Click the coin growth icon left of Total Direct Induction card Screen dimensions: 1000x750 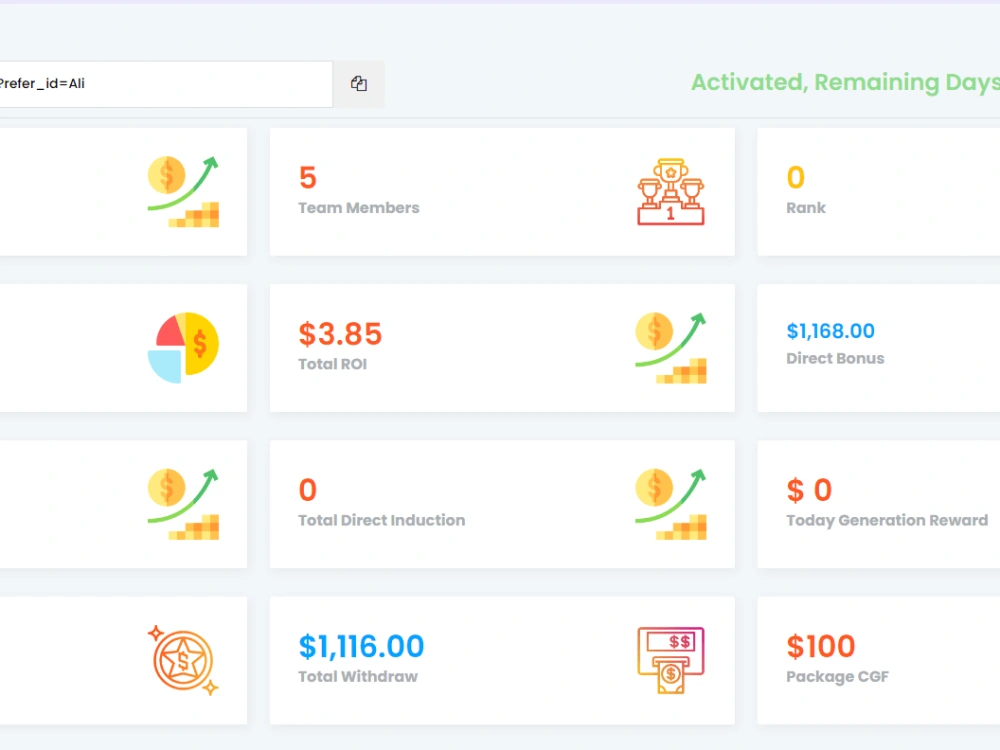coord(183,504)
